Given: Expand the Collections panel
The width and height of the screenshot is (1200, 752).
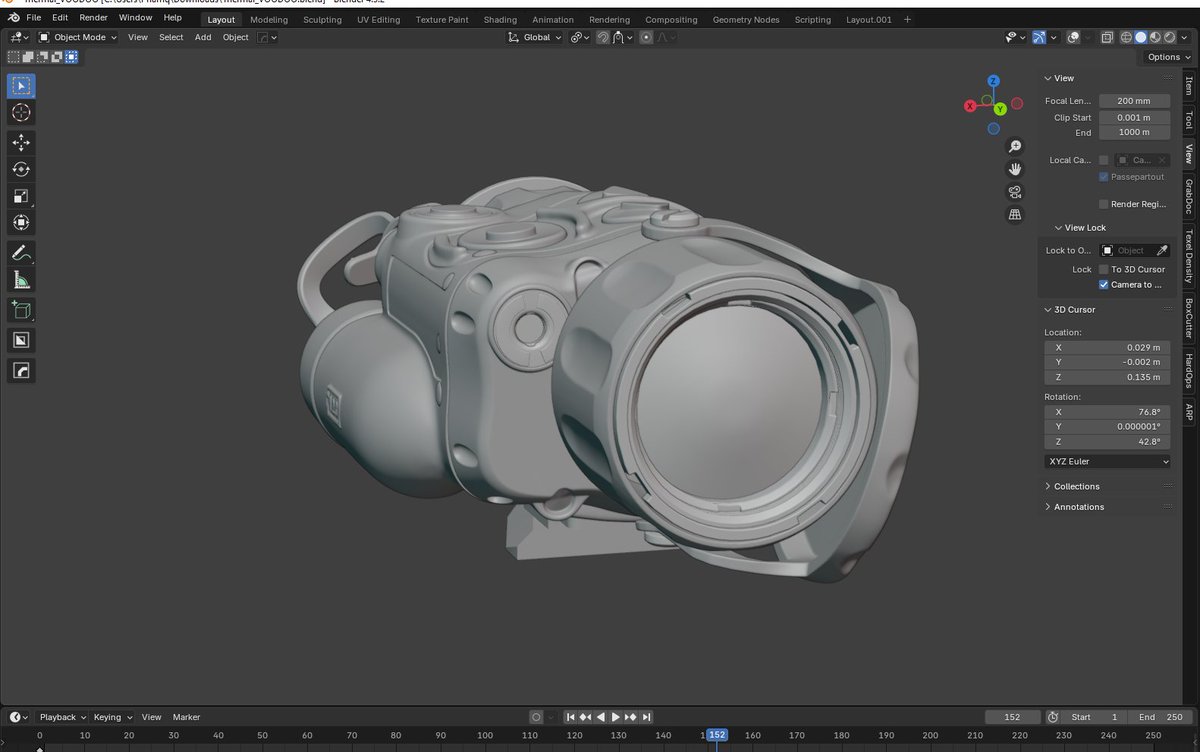Looking at the screenshot, I should click(1076, 486).
